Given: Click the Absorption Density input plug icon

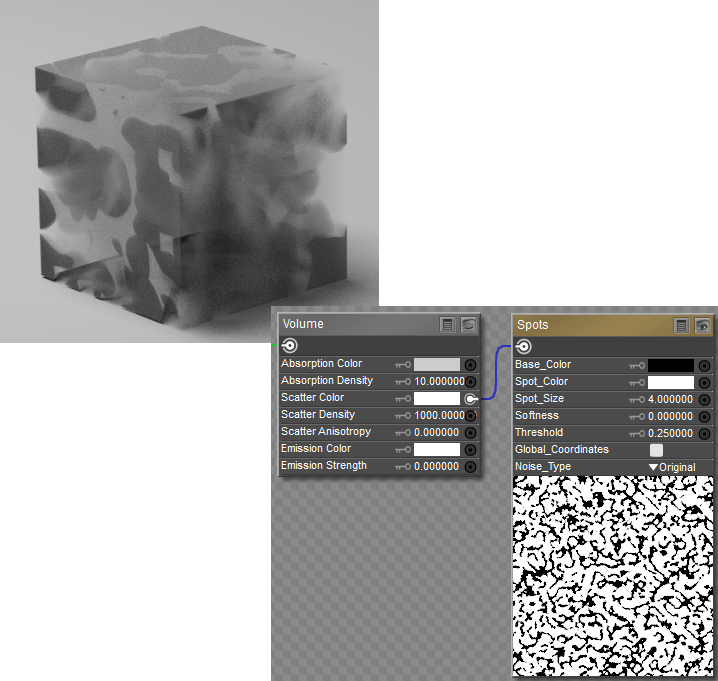Looking at the screenshot, I should pyautogui.click(x=470, y=381).
